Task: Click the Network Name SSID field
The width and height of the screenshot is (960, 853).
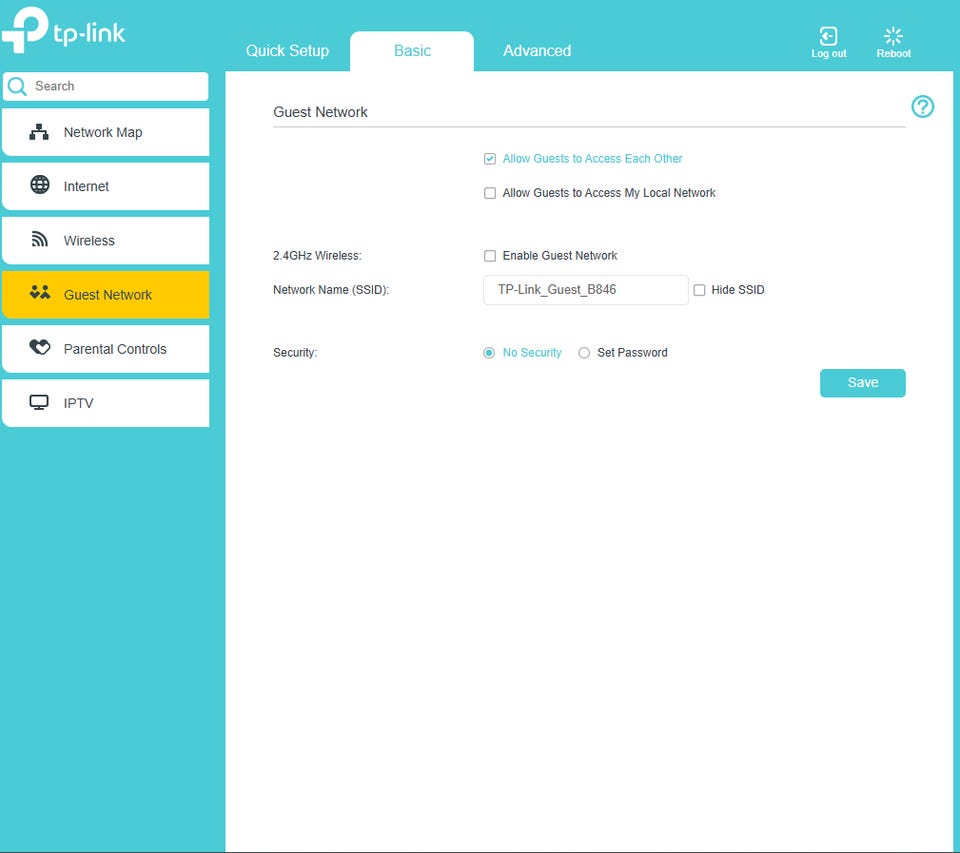Action: tap(585, 290)
